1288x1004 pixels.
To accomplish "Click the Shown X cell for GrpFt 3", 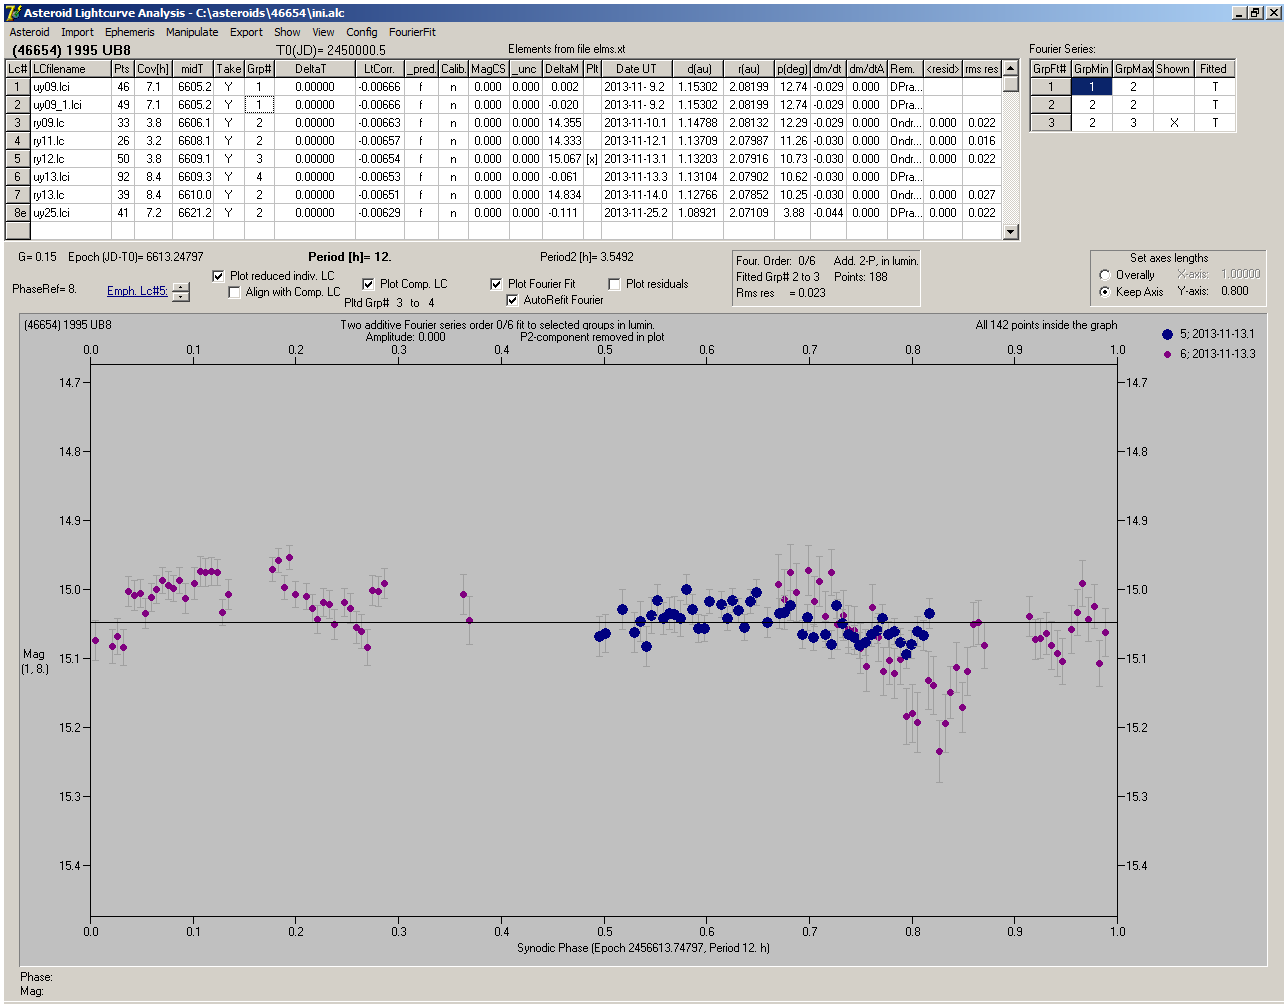I will (x=1173, y=123).
